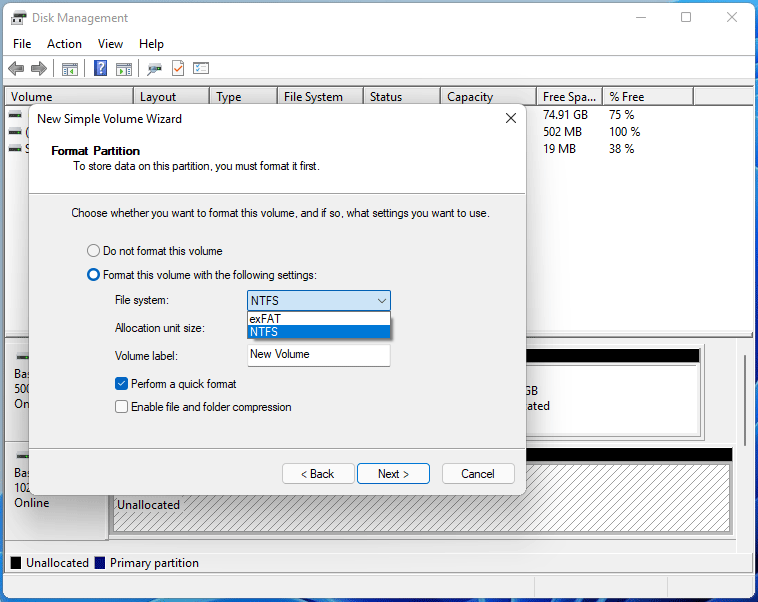
Task: Click the checklist settings toolbar icon
Action: [x=201, y=68]
